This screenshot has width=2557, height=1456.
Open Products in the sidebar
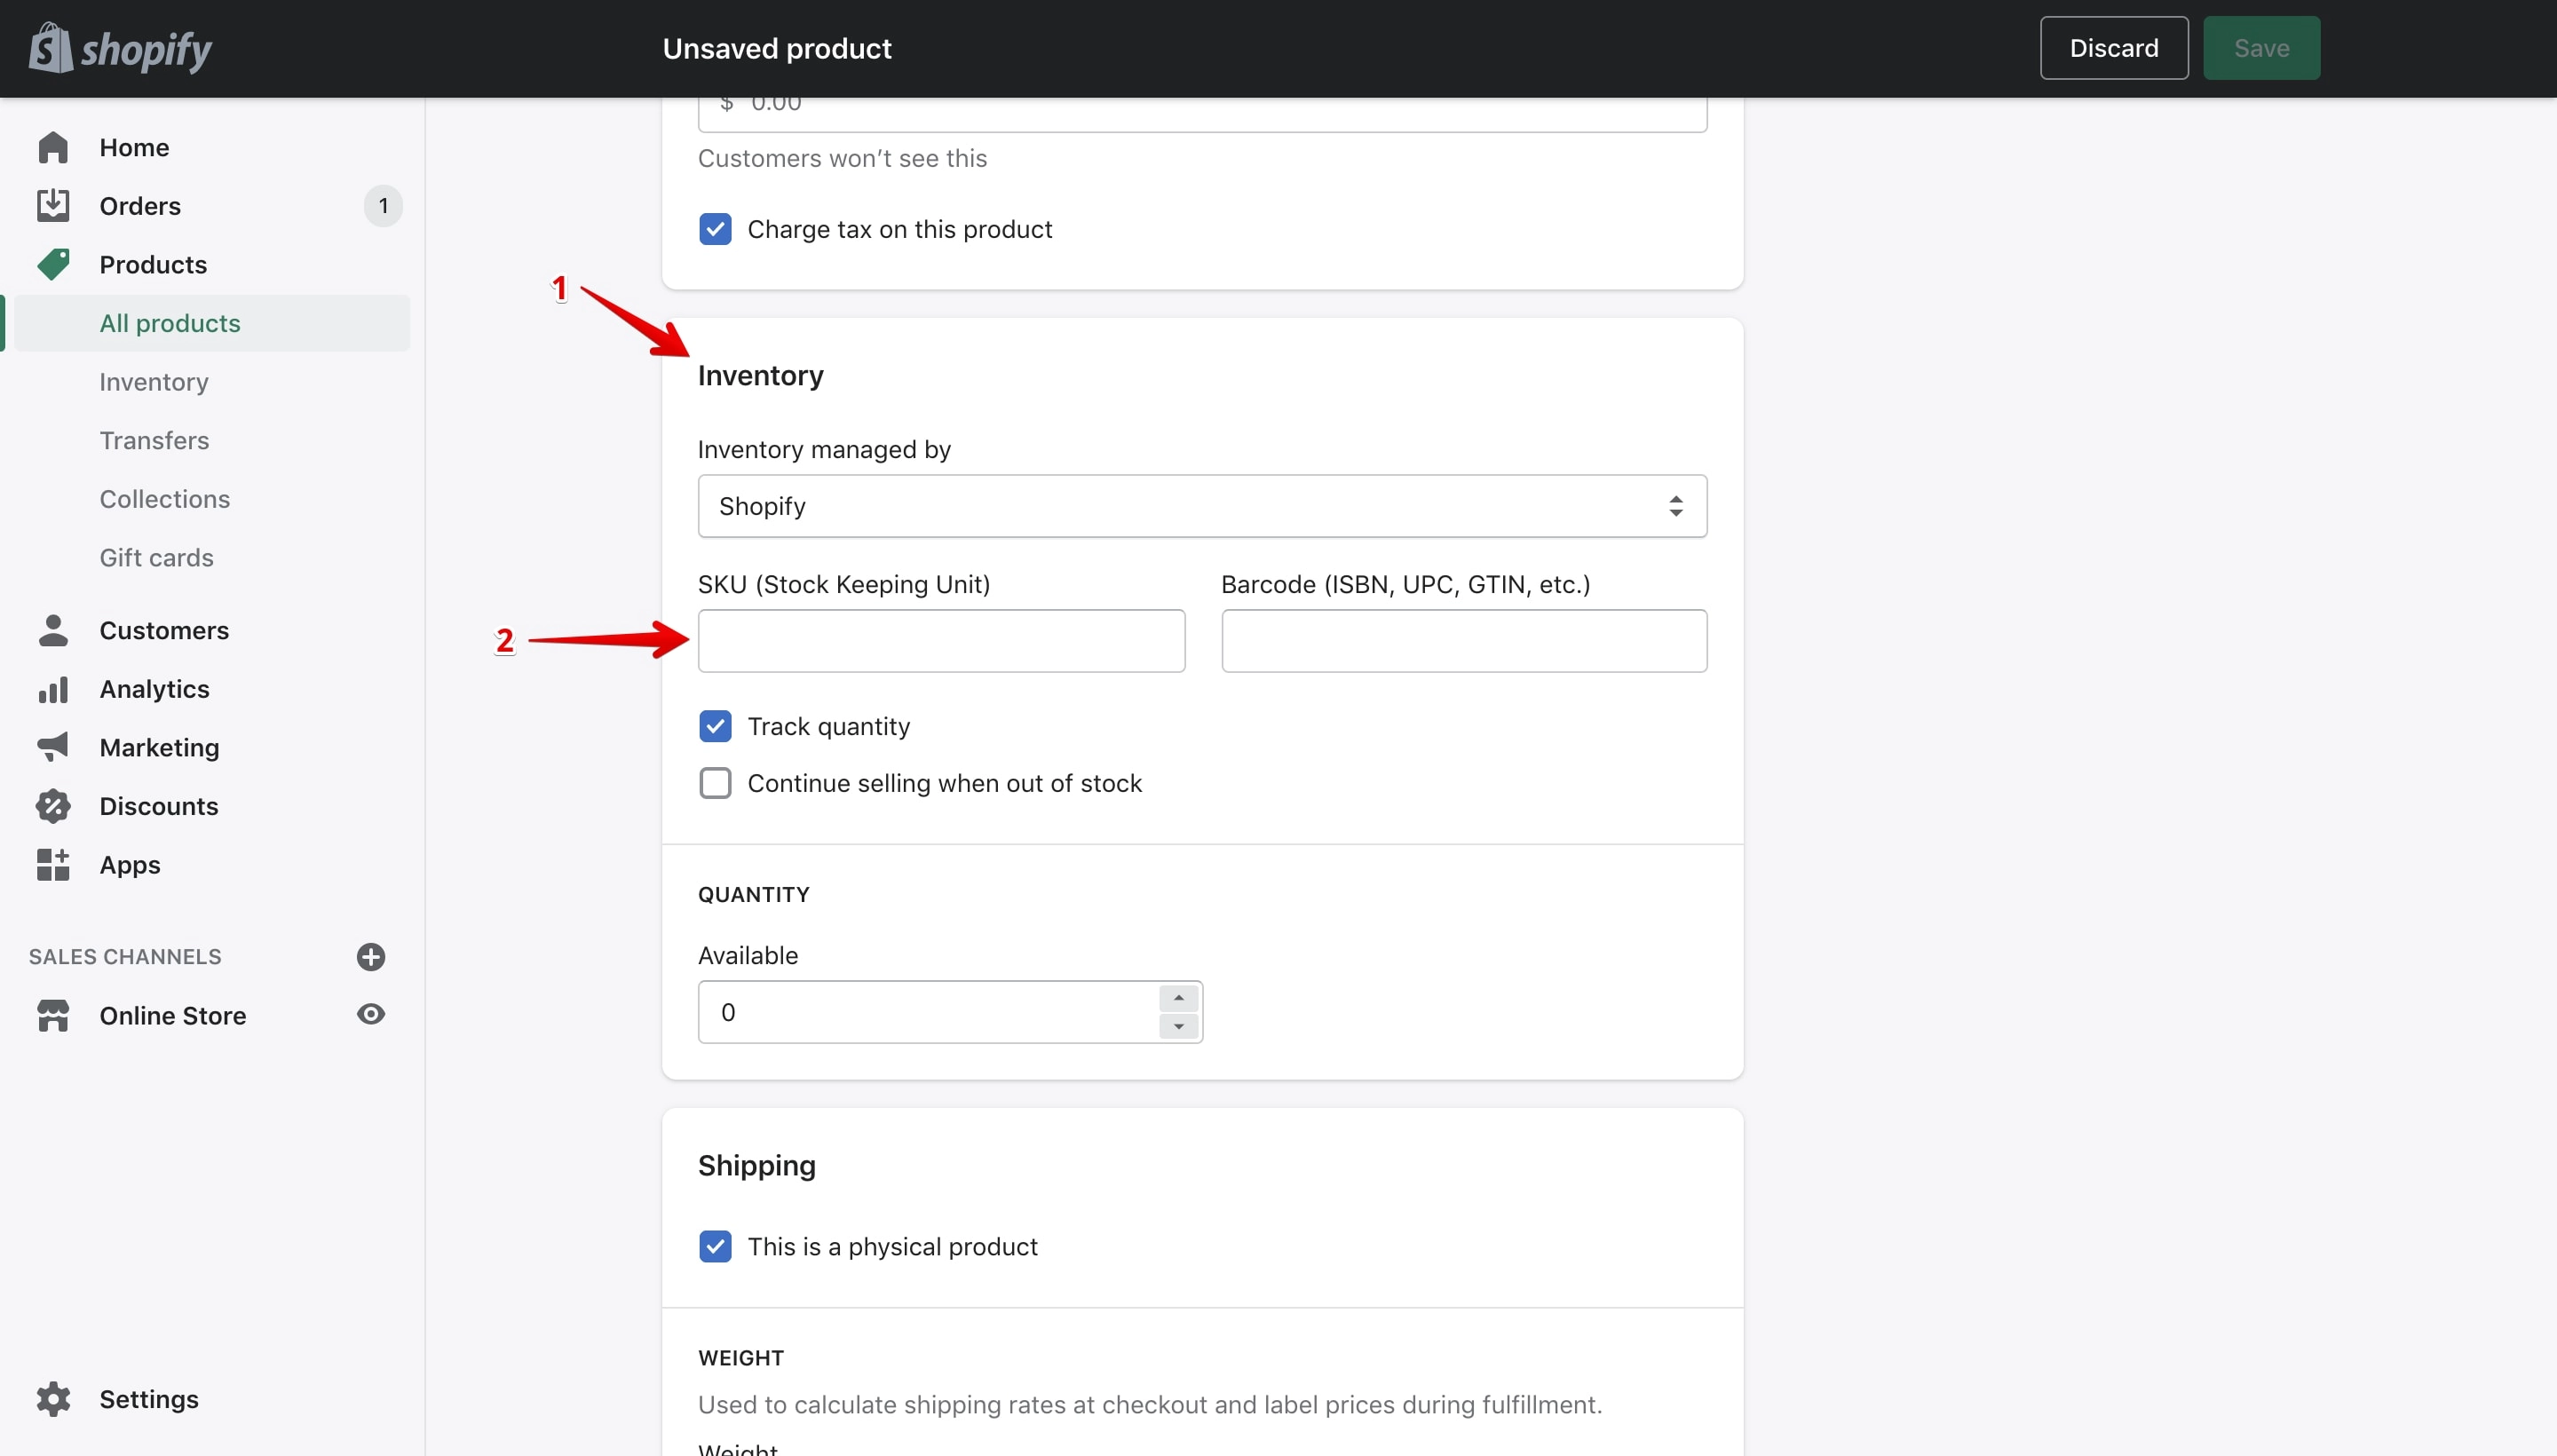(153, 264)
